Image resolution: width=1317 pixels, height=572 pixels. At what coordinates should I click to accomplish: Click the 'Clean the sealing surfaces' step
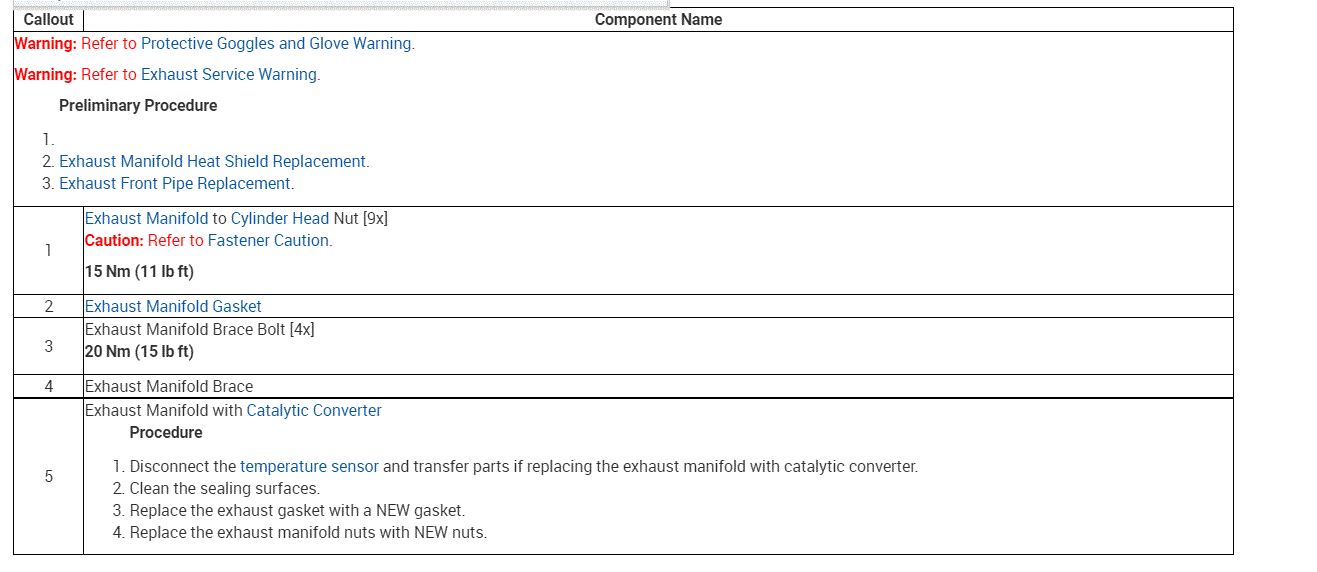[x=224, y=489]
